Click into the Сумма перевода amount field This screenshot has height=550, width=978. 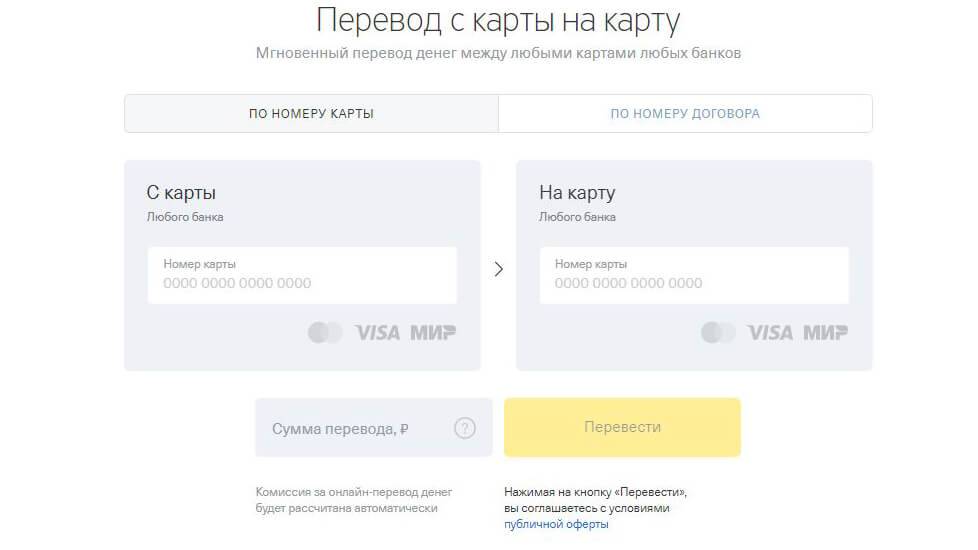click(x=350, y=428)
